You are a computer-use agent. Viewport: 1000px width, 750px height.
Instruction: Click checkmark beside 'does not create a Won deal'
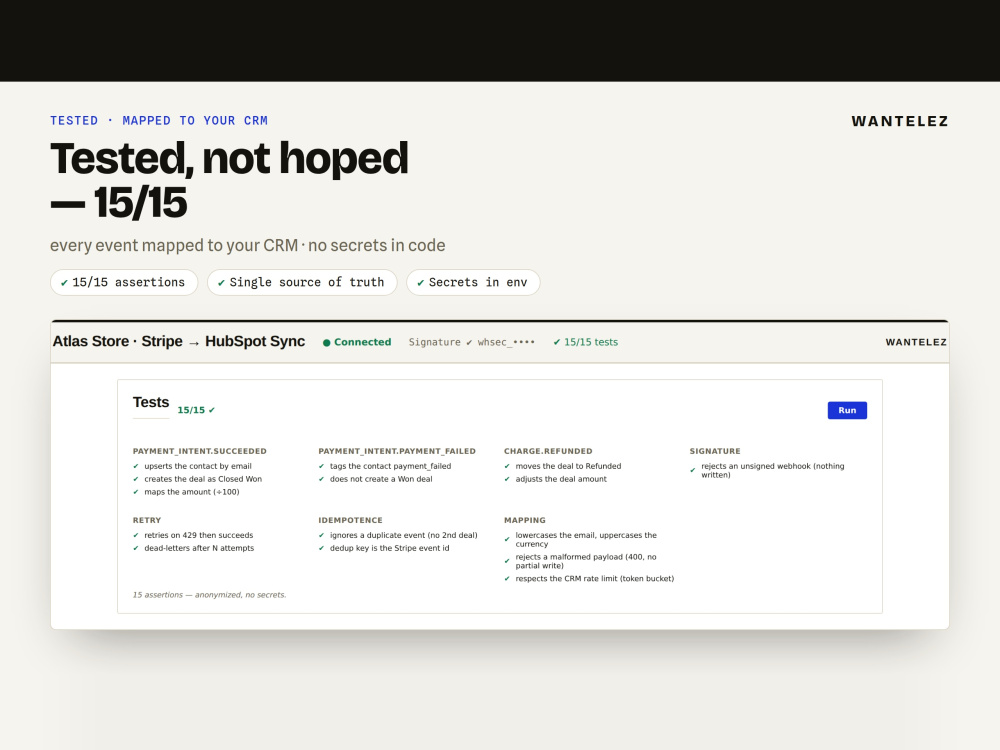(x=321, y=479)
